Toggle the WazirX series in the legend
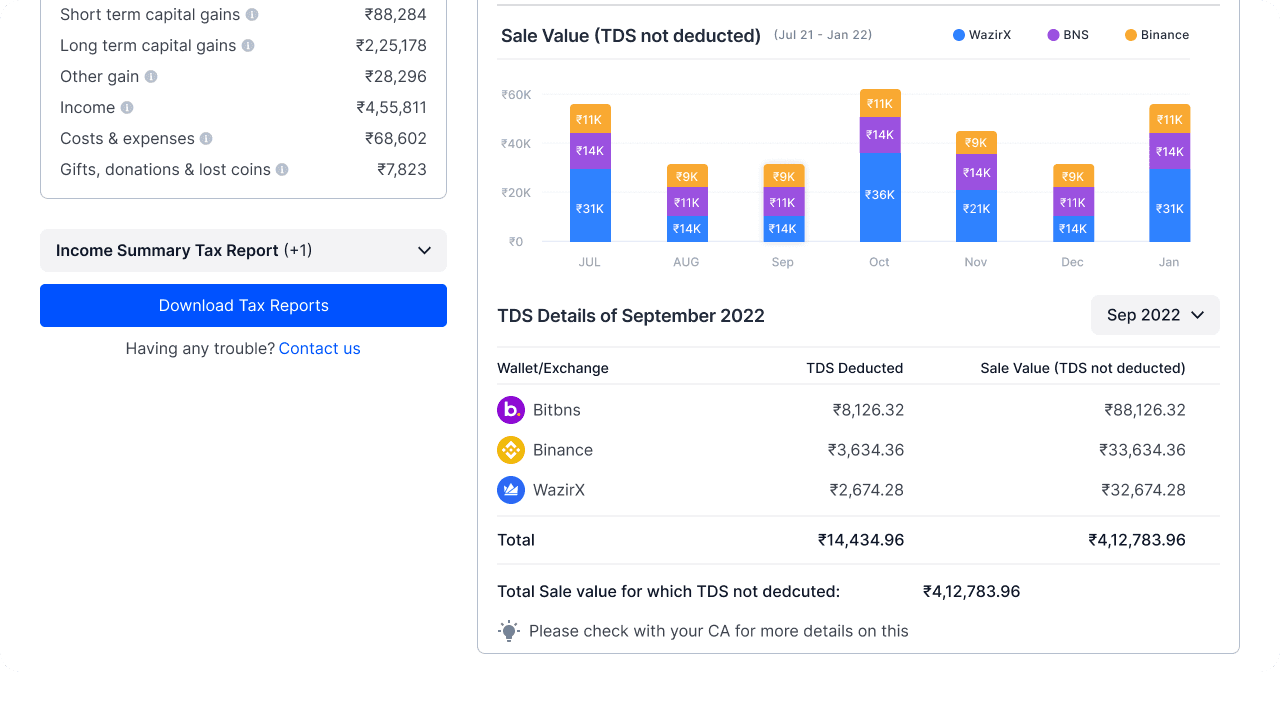This screenshot has width=1280, height=720. pyautogui.click(x=982, y=34)
